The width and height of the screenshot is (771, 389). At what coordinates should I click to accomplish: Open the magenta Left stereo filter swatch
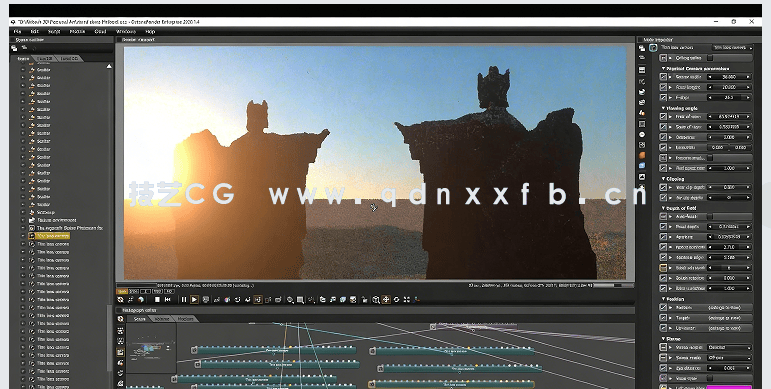point(730,388)
